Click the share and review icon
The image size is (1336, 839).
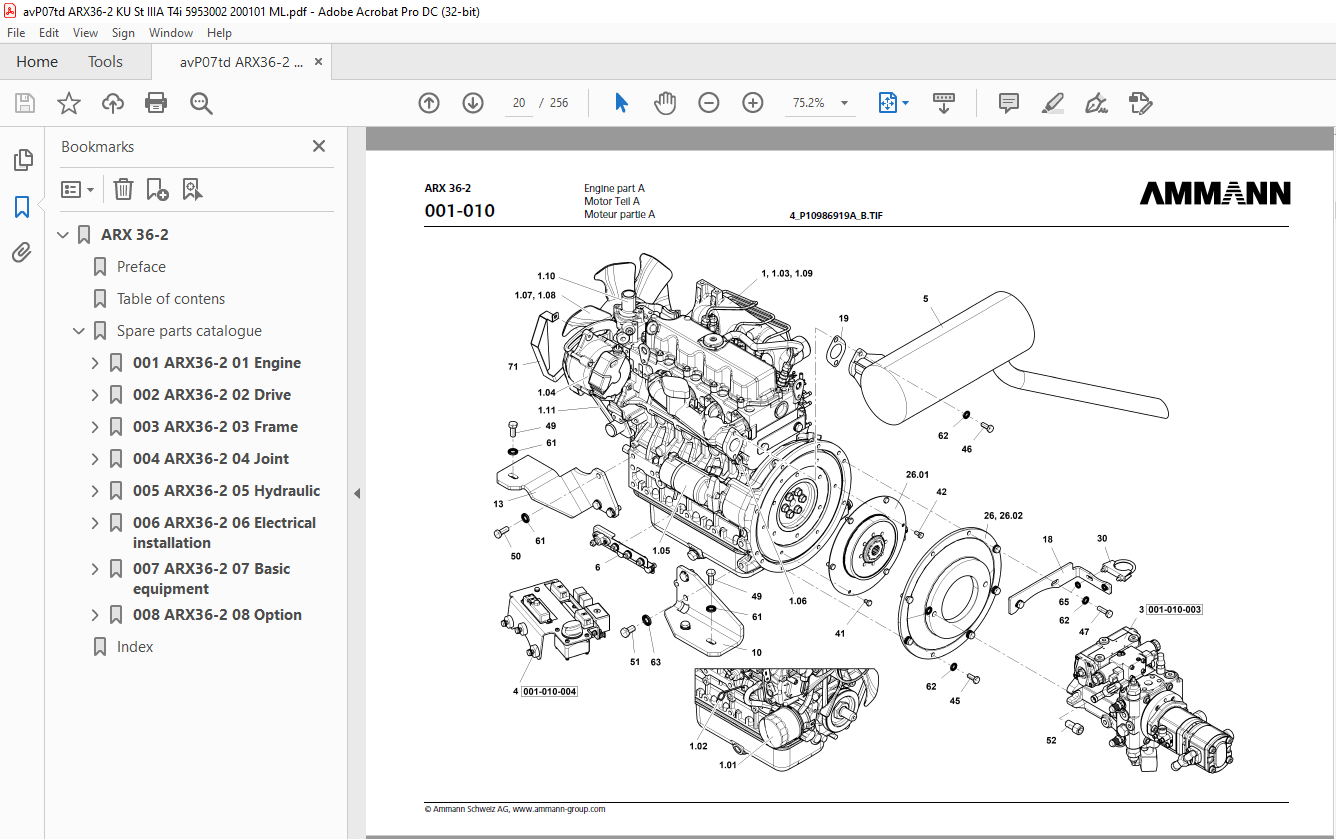[1140, 103]
